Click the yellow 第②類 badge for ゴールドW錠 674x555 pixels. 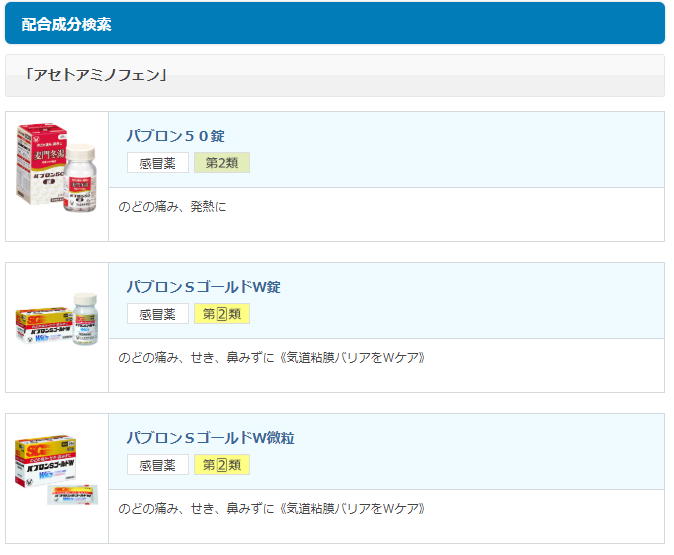tap(222, 314)
